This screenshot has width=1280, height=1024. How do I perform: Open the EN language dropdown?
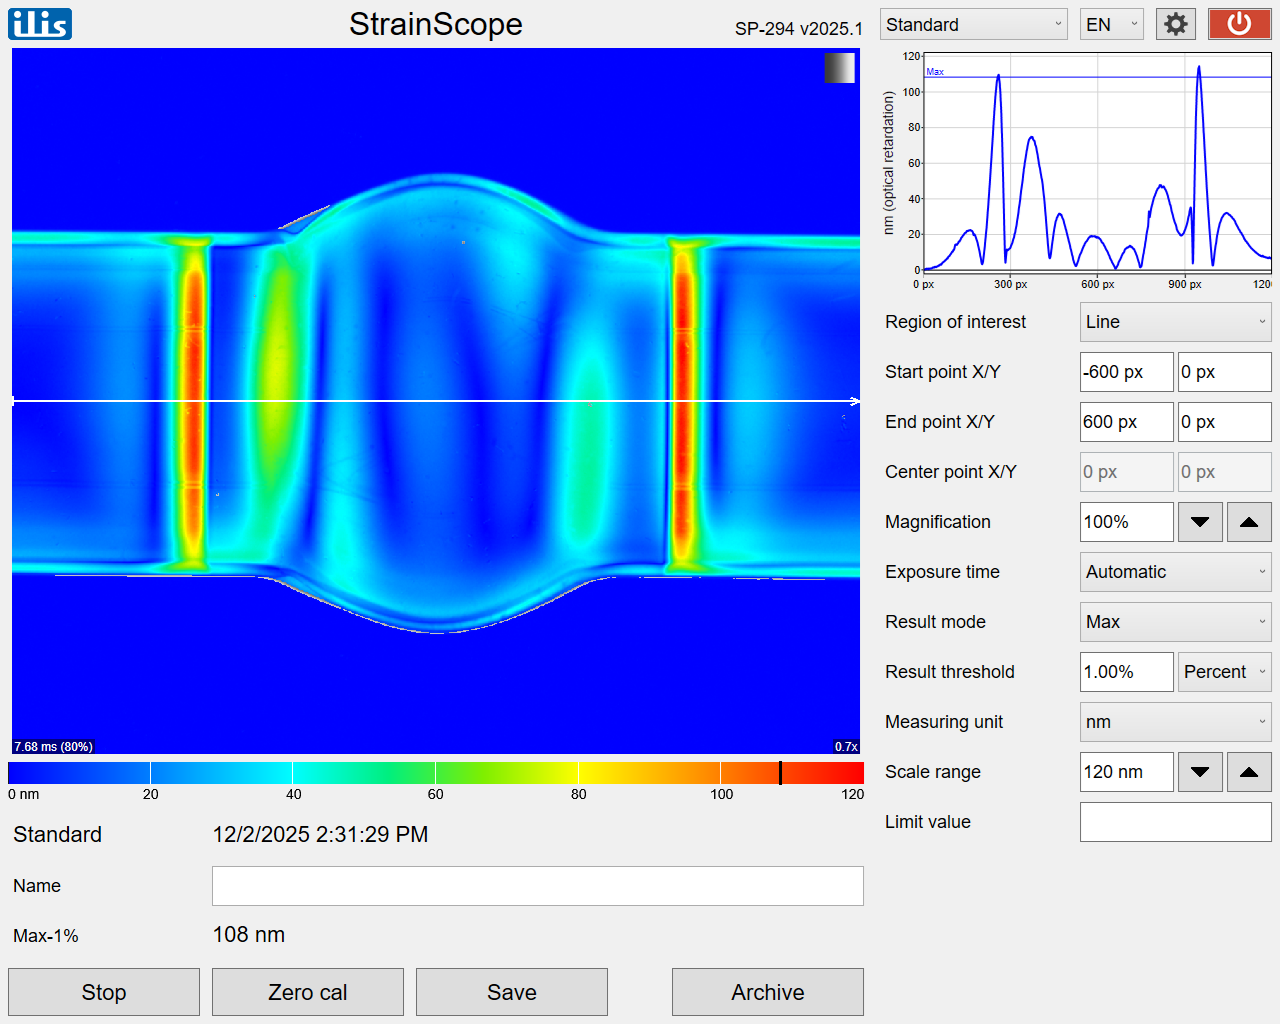point(1111,25)
